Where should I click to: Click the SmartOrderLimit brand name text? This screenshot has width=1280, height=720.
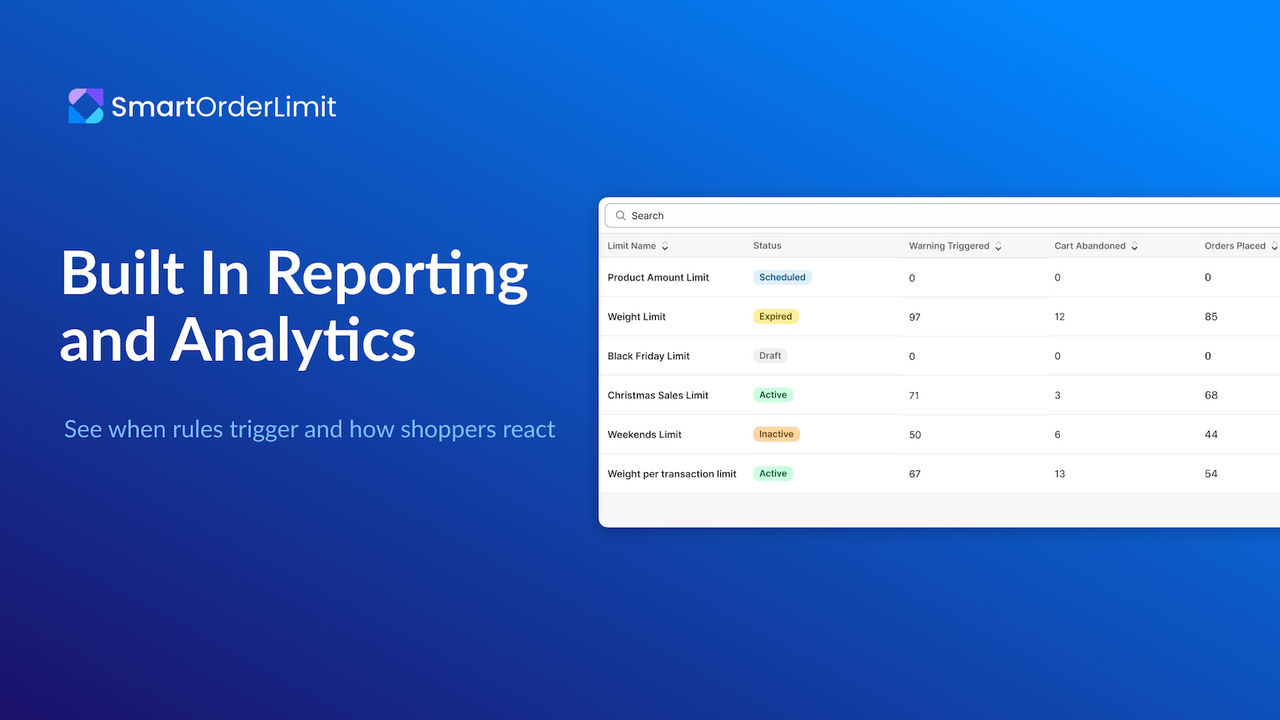point(224,106)
